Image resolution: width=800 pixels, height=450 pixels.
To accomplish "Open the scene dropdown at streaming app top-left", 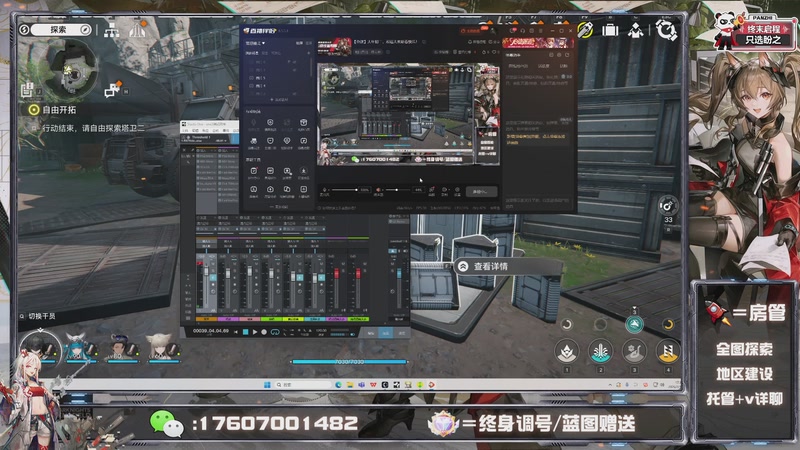I will [256, 43].
